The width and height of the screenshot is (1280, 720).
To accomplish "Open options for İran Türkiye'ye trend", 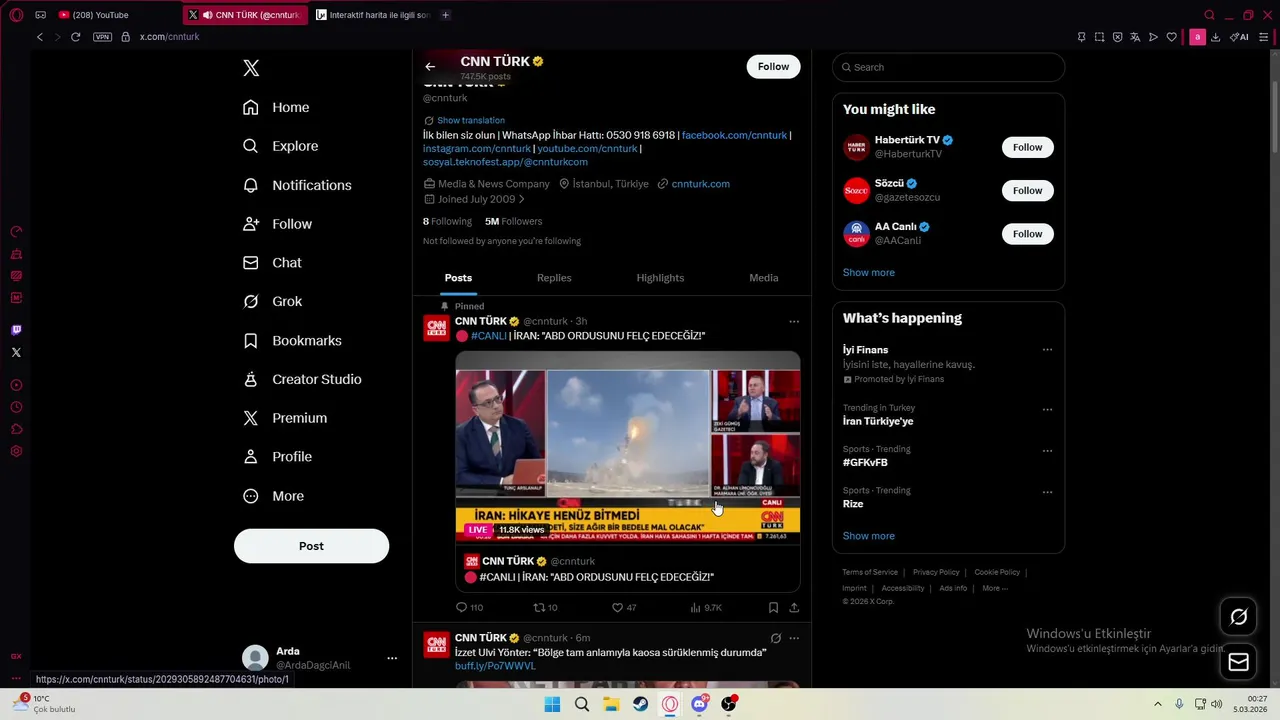I will pos(1047,410).
